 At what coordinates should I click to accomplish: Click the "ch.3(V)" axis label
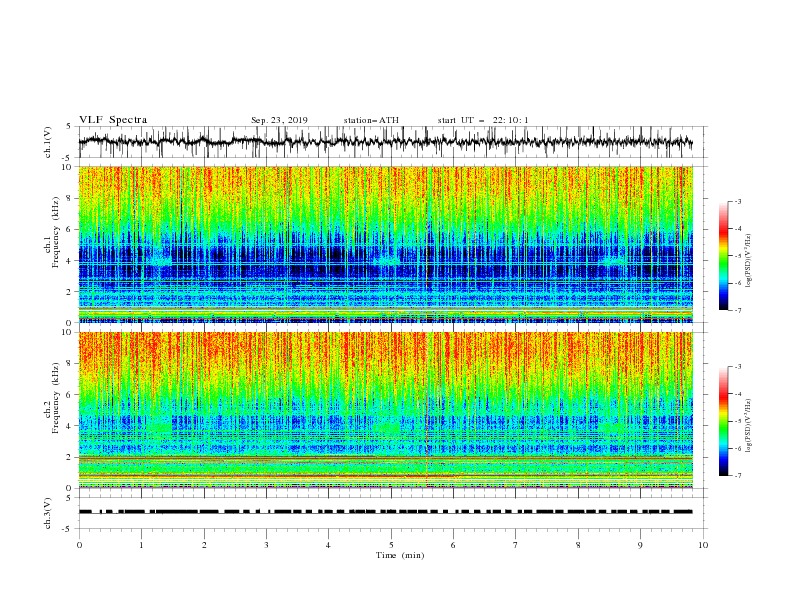point(48,513)
